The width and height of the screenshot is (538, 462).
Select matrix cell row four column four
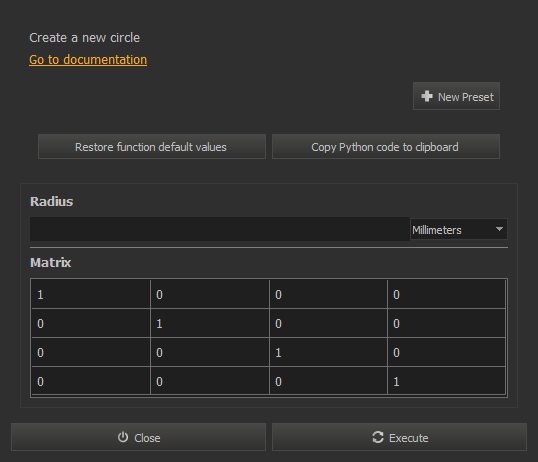pos(446,381)
